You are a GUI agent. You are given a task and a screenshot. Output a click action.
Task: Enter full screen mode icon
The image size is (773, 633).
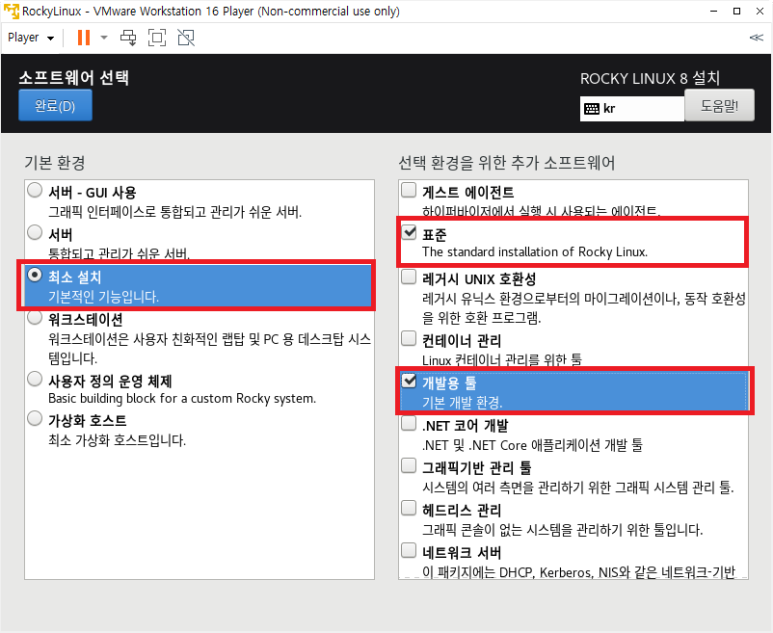click(x=157, y=37)
